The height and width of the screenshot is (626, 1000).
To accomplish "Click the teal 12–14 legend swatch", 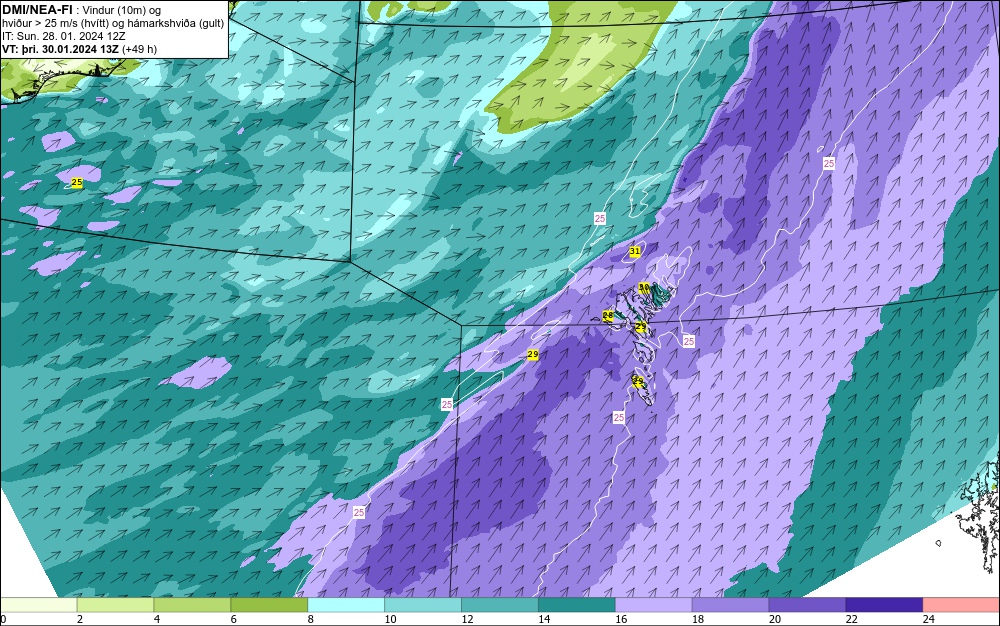I will (500, 605).
